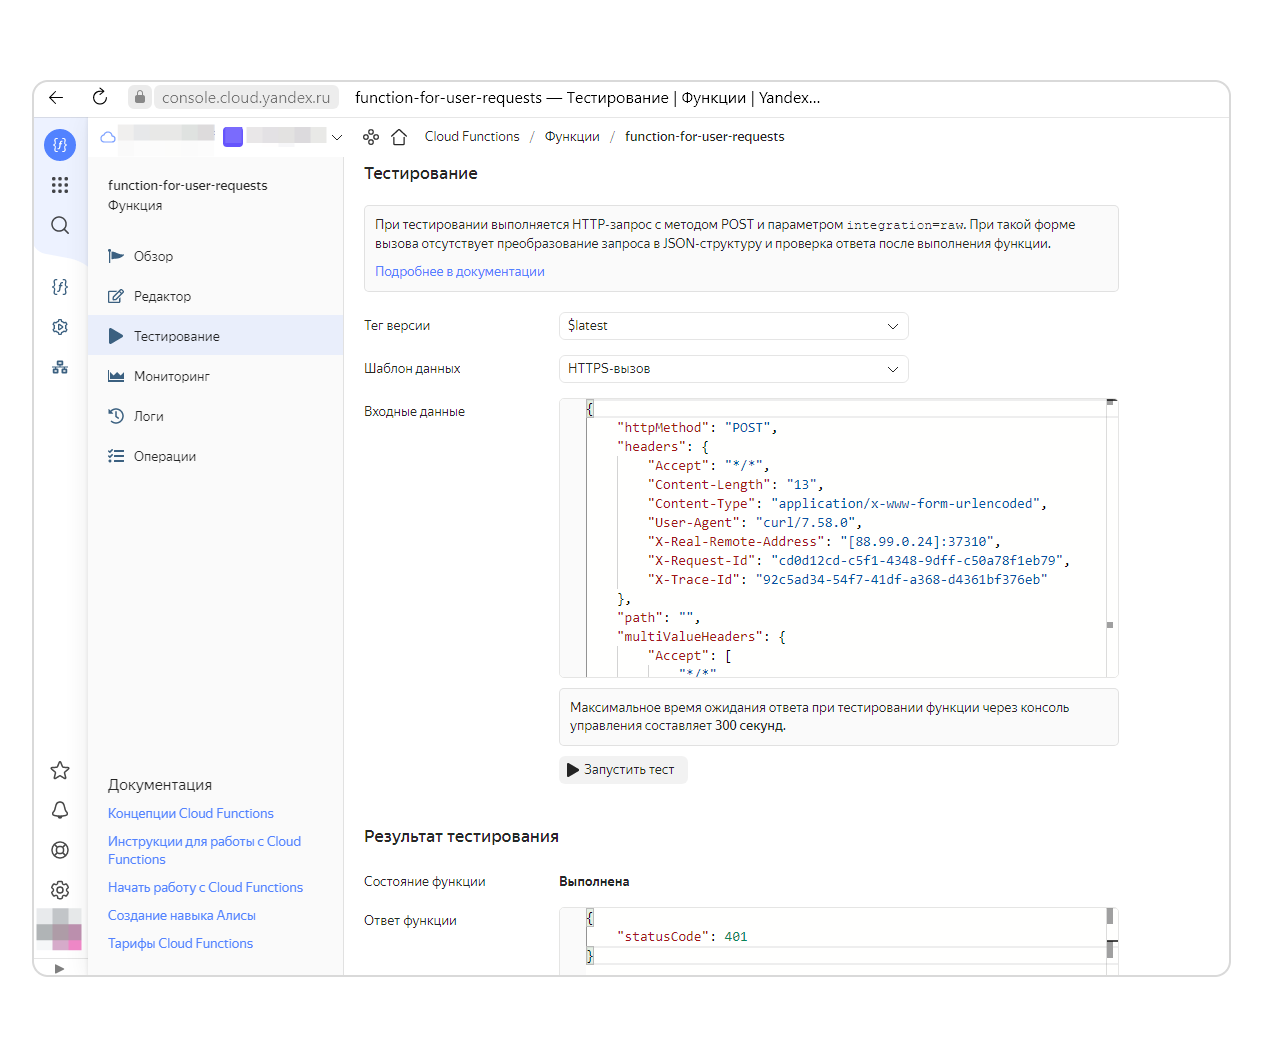Click the "statusCode": 401 response line
Image resolution: width=1263 pixels, height=1057 pixels.
tap(682, 937)
